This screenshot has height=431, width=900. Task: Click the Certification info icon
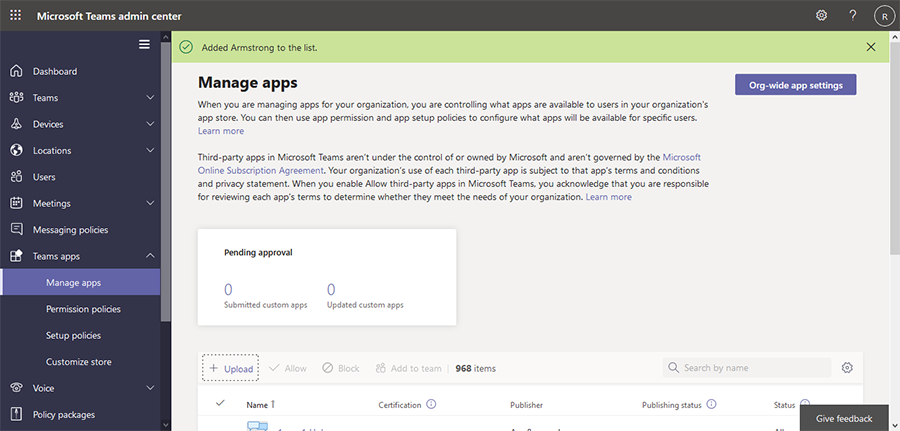point(432,404)
